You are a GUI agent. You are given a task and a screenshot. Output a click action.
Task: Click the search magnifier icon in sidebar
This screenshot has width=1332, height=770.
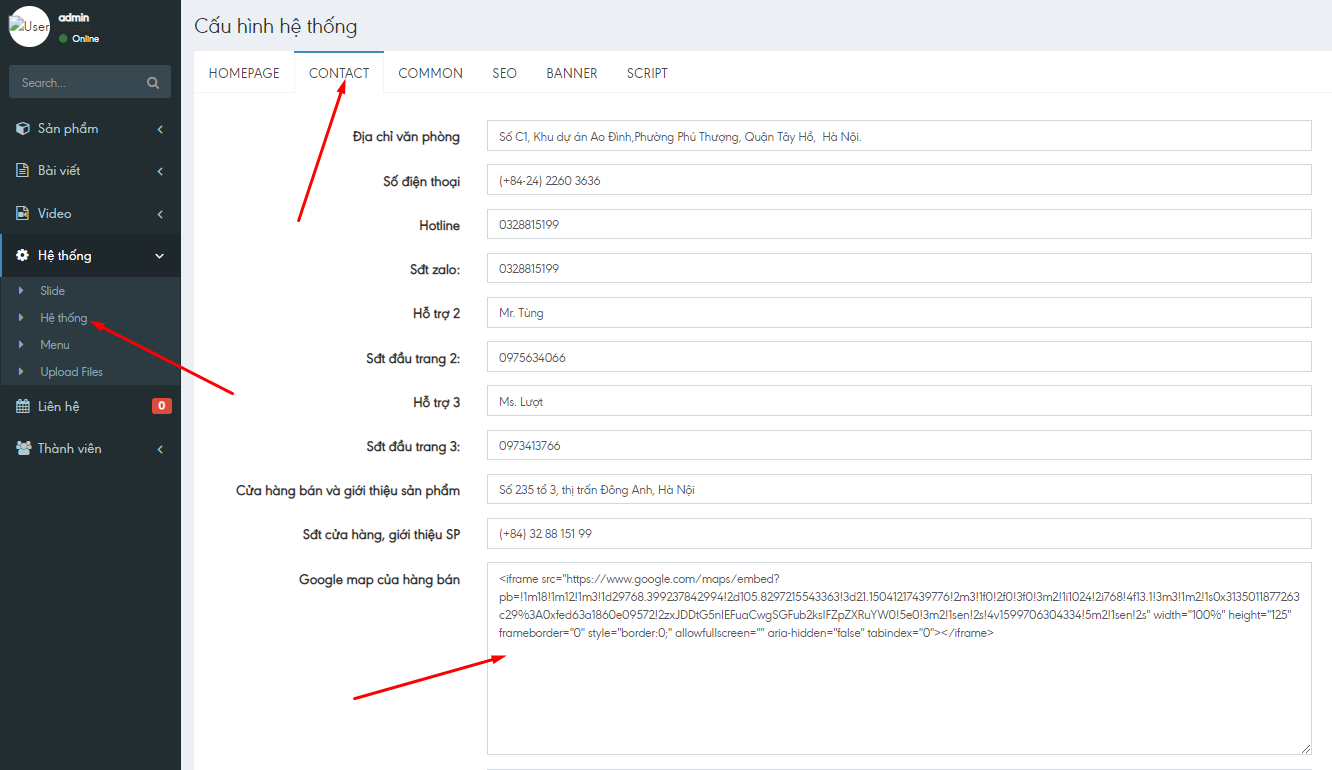153,83
